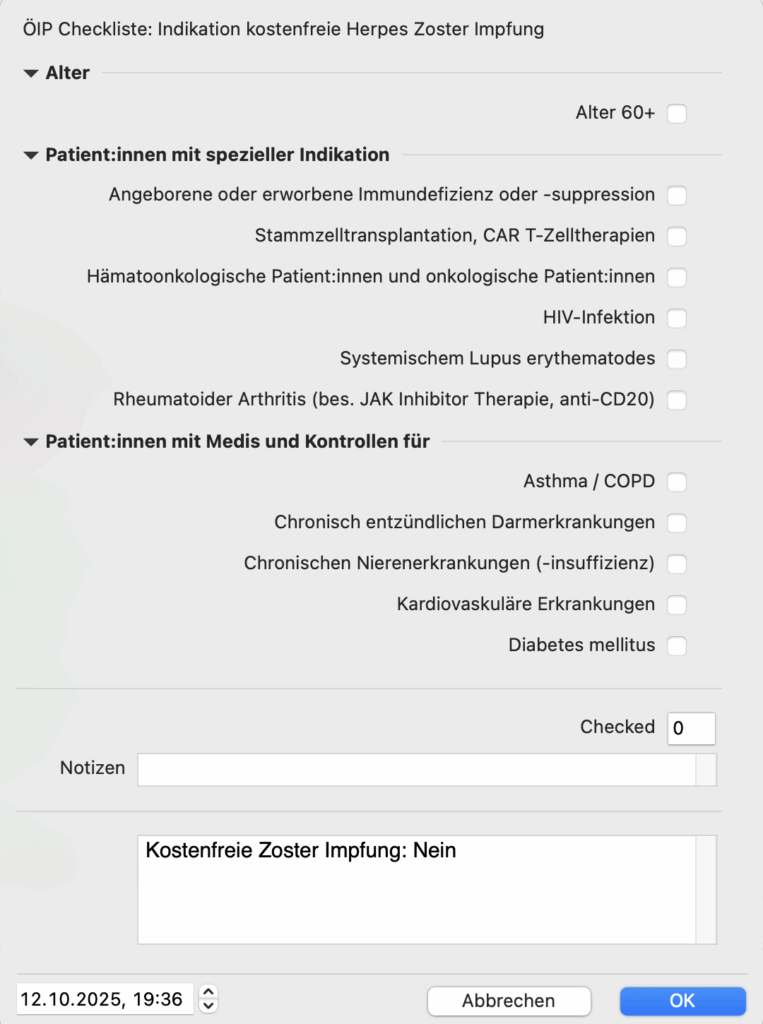This screenshot has width=763, height=1024.
Task: Click the Checked count field
Action: (x=691, y=728)
